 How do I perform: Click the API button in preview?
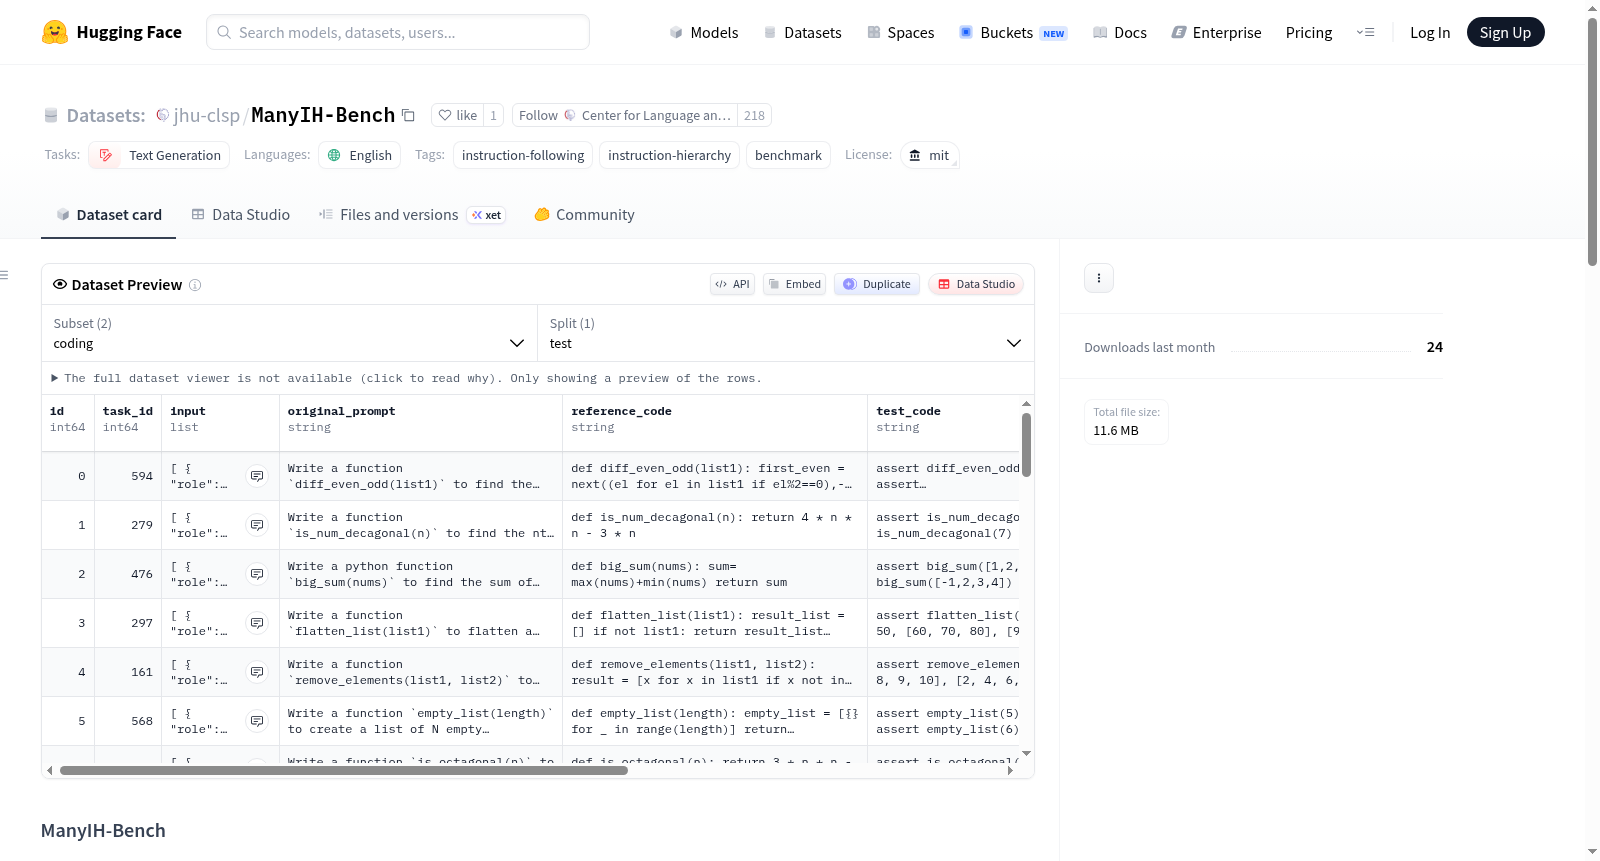coord(732,284)
